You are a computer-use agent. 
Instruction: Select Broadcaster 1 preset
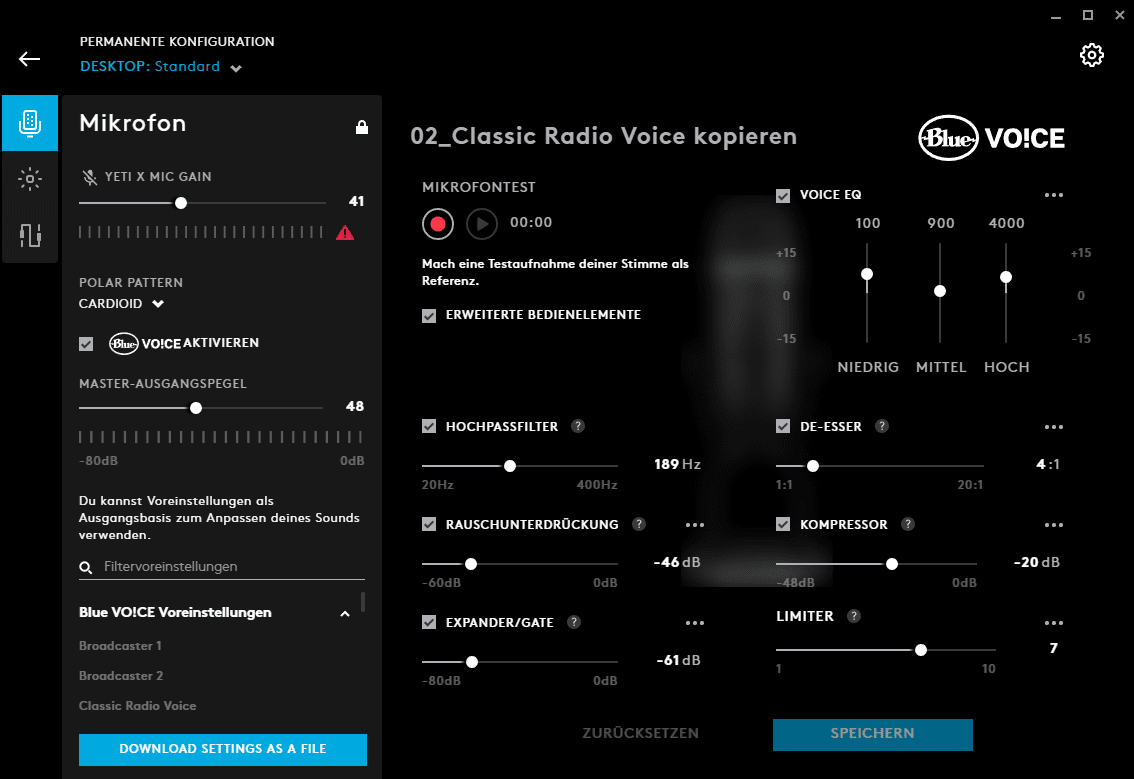tap(120, 645)
